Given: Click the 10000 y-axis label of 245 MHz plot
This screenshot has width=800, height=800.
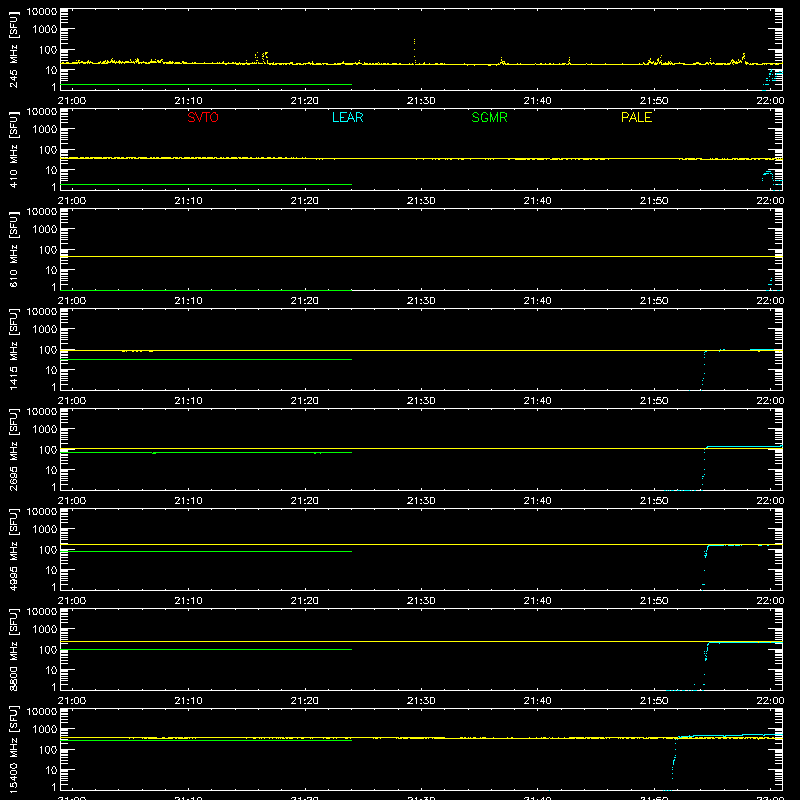Looking at the screenshot, I should click(42, 12).
